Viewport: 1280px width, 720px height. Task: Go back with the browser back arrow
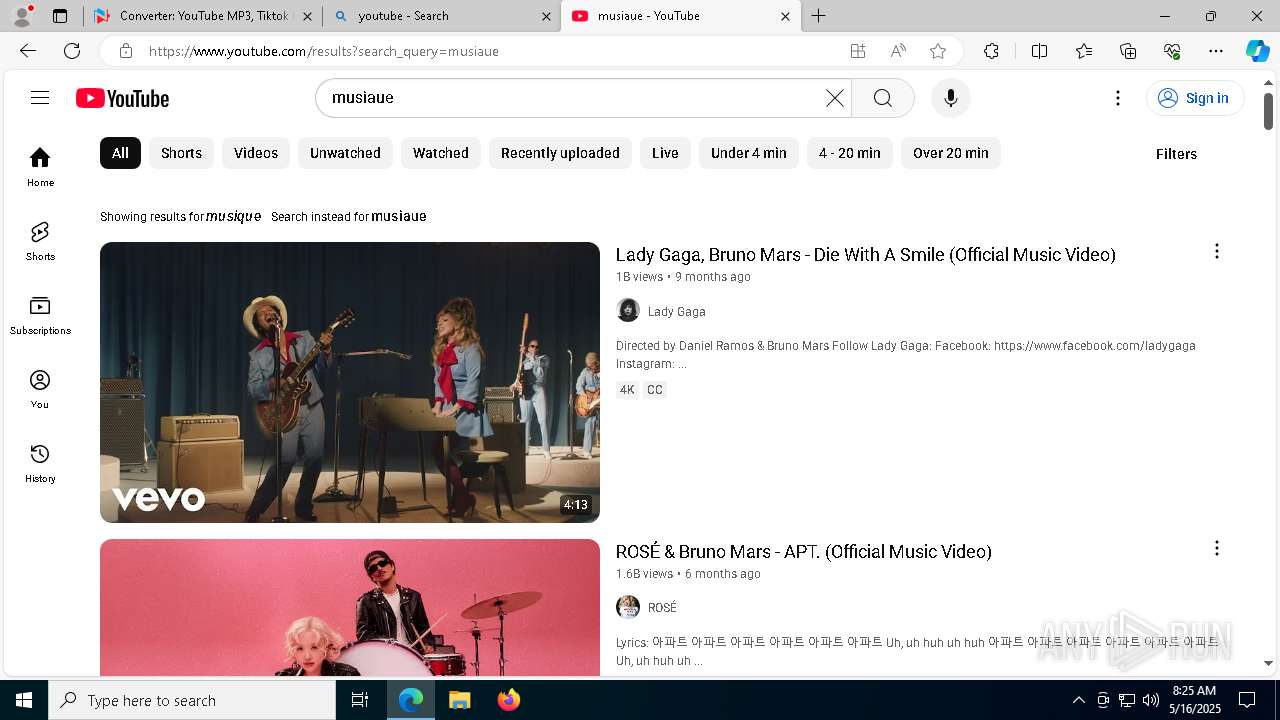[x=28, y=51]
